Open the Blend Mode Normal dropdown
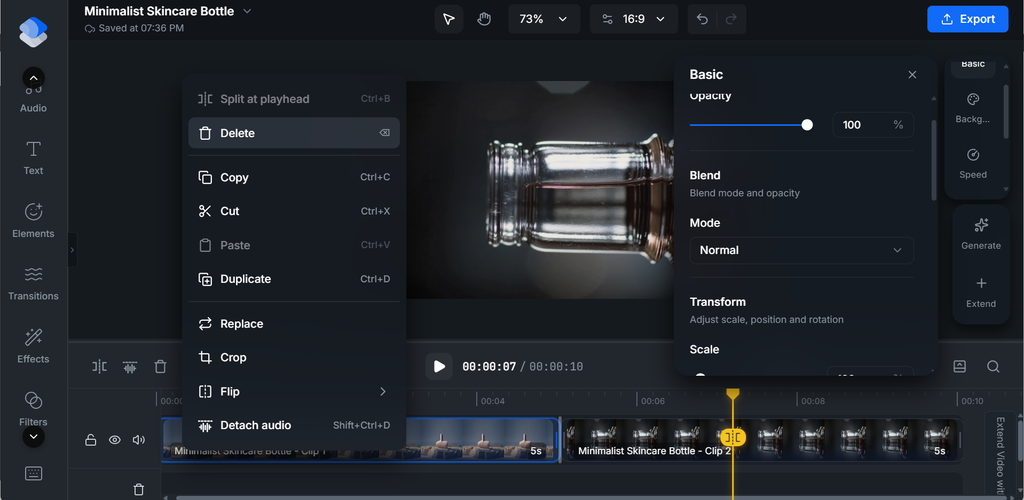The width and height of the screenshot is (1024, 500). pyautogui.click(x=801, y=250)
